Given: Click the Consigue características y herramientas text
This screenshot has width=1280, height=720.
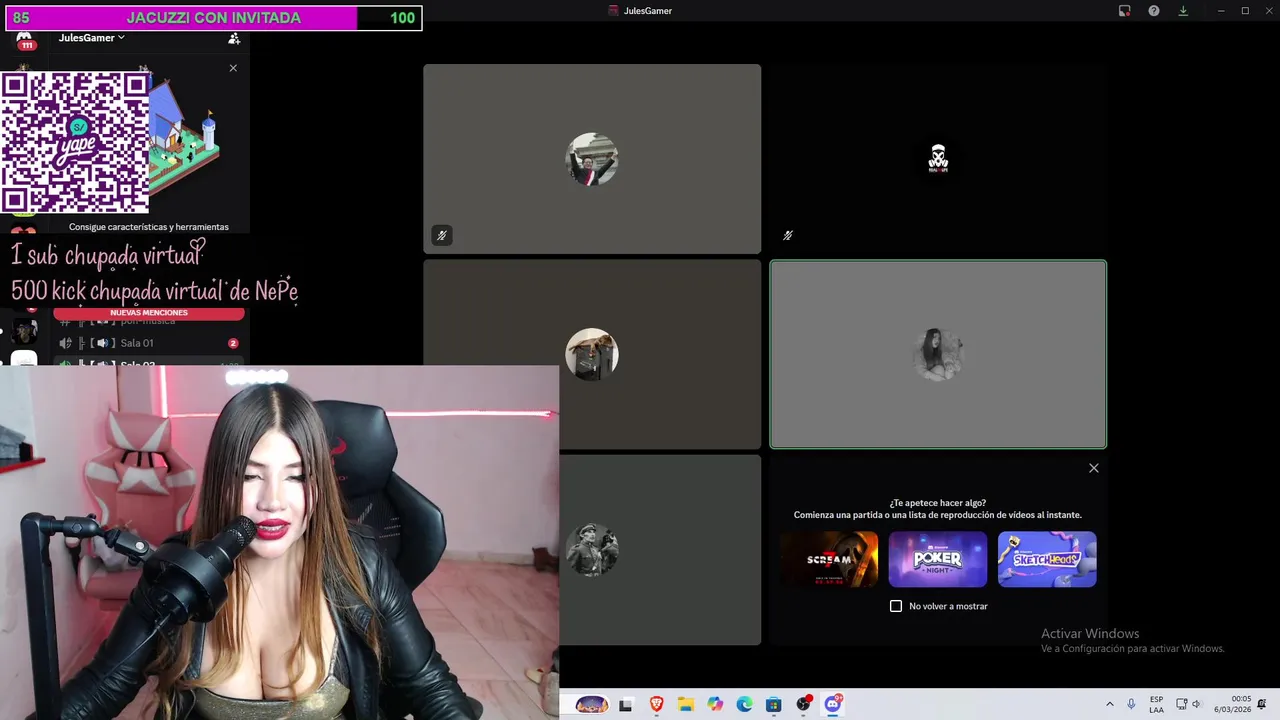Looking at the screenshot, I should (x=149, y=227).
